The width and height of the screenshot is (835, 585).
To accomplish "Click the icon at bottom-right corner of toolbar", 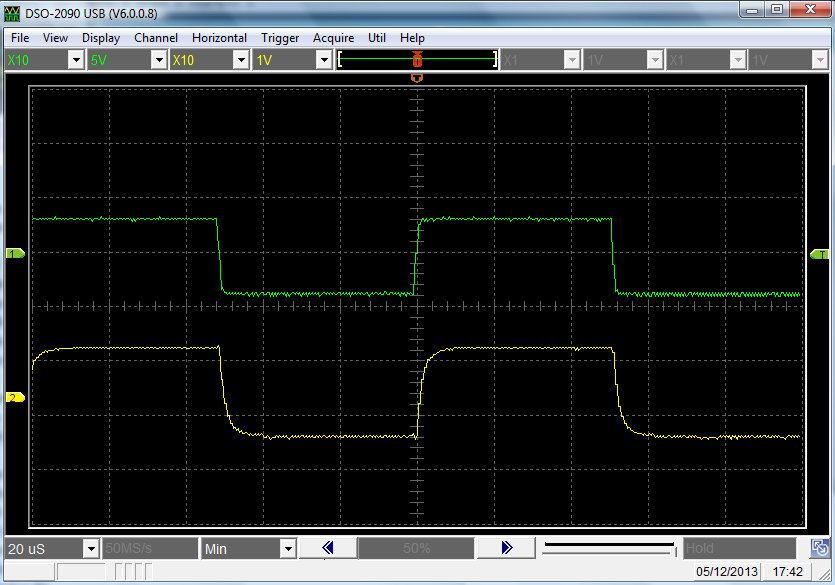I will pyautogui.click(x=818, y=548).
